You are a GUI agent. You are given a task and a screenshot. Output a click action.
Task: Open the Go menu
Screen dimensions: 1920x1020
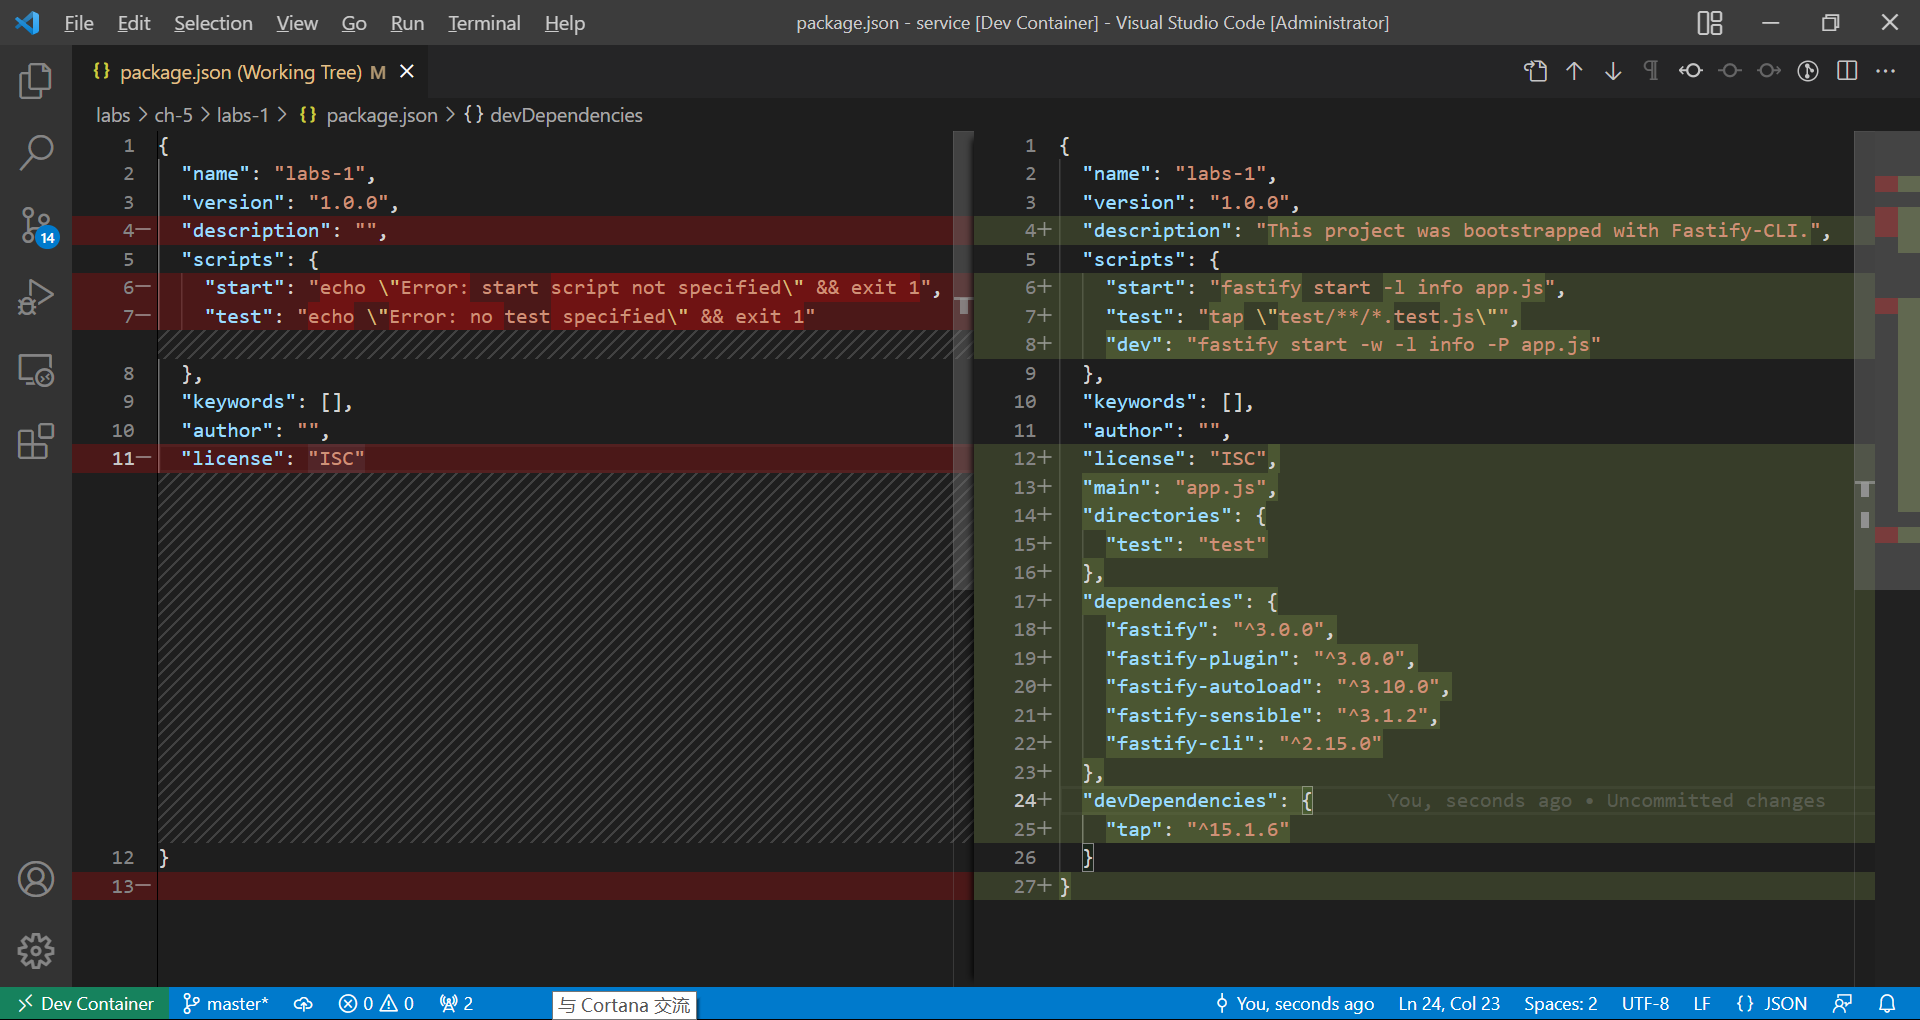pyautogui.click(x=354, y=23)
